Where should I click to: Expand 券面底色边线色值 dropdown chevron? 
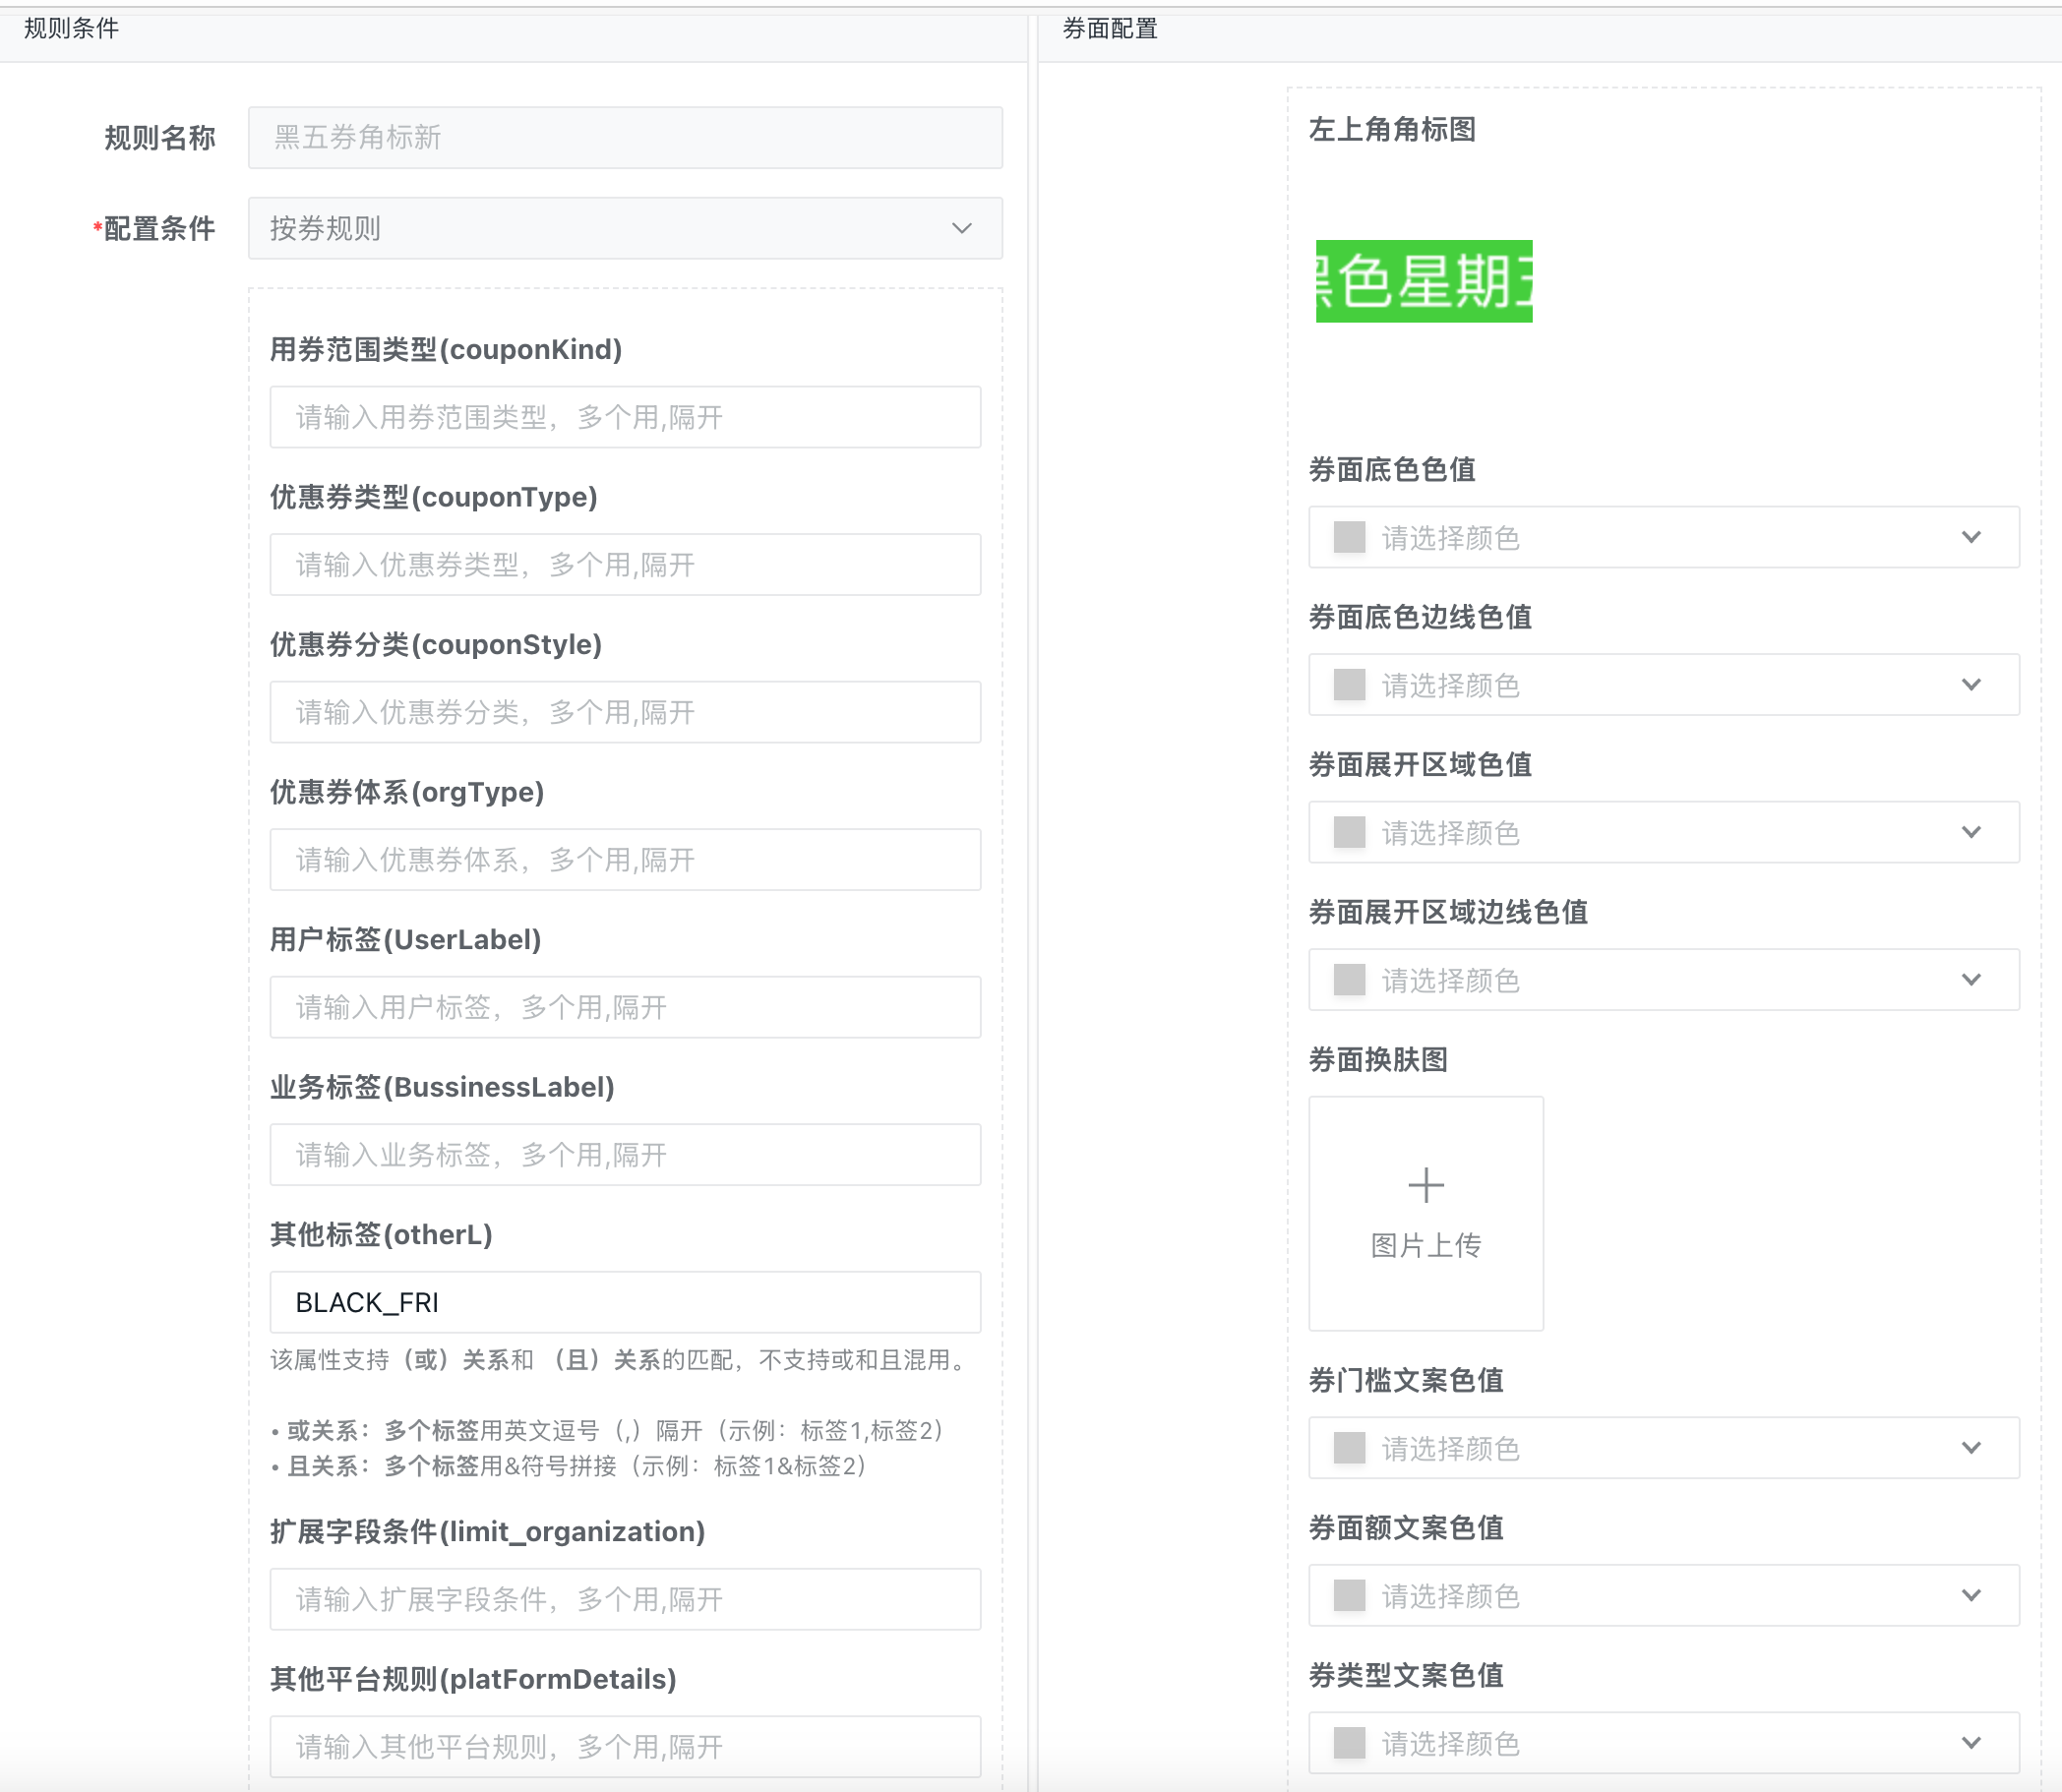1970,685
